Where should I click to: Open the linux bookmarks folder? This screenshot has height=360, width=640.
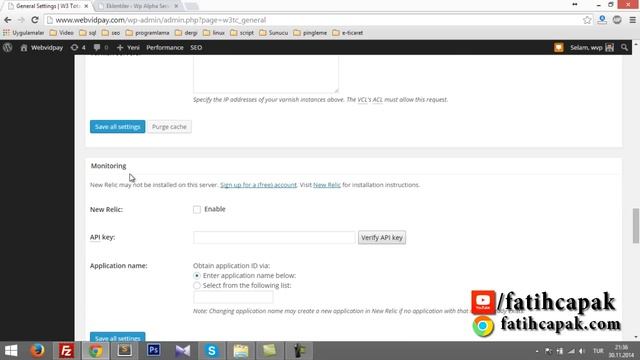coord(214,33)
